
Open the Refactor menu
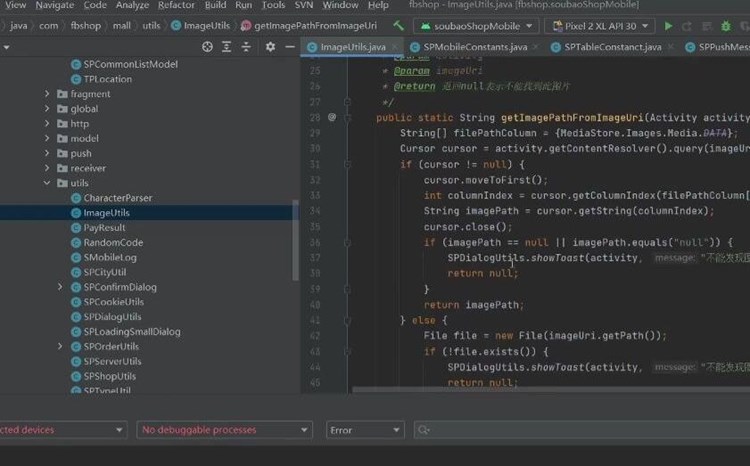pos(176,5)
